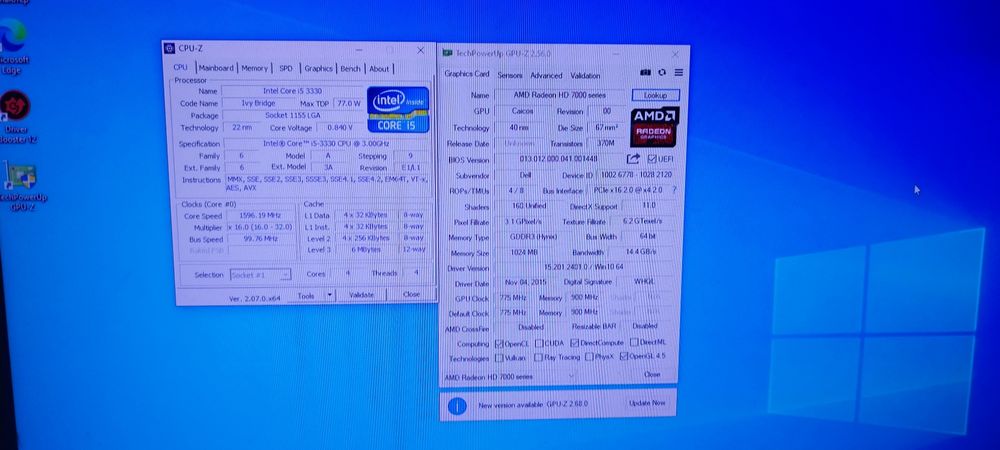Viewport: 1000px width, 450px height.
Task: Toggle the CUDA checkbox
Action: [539, 343]
